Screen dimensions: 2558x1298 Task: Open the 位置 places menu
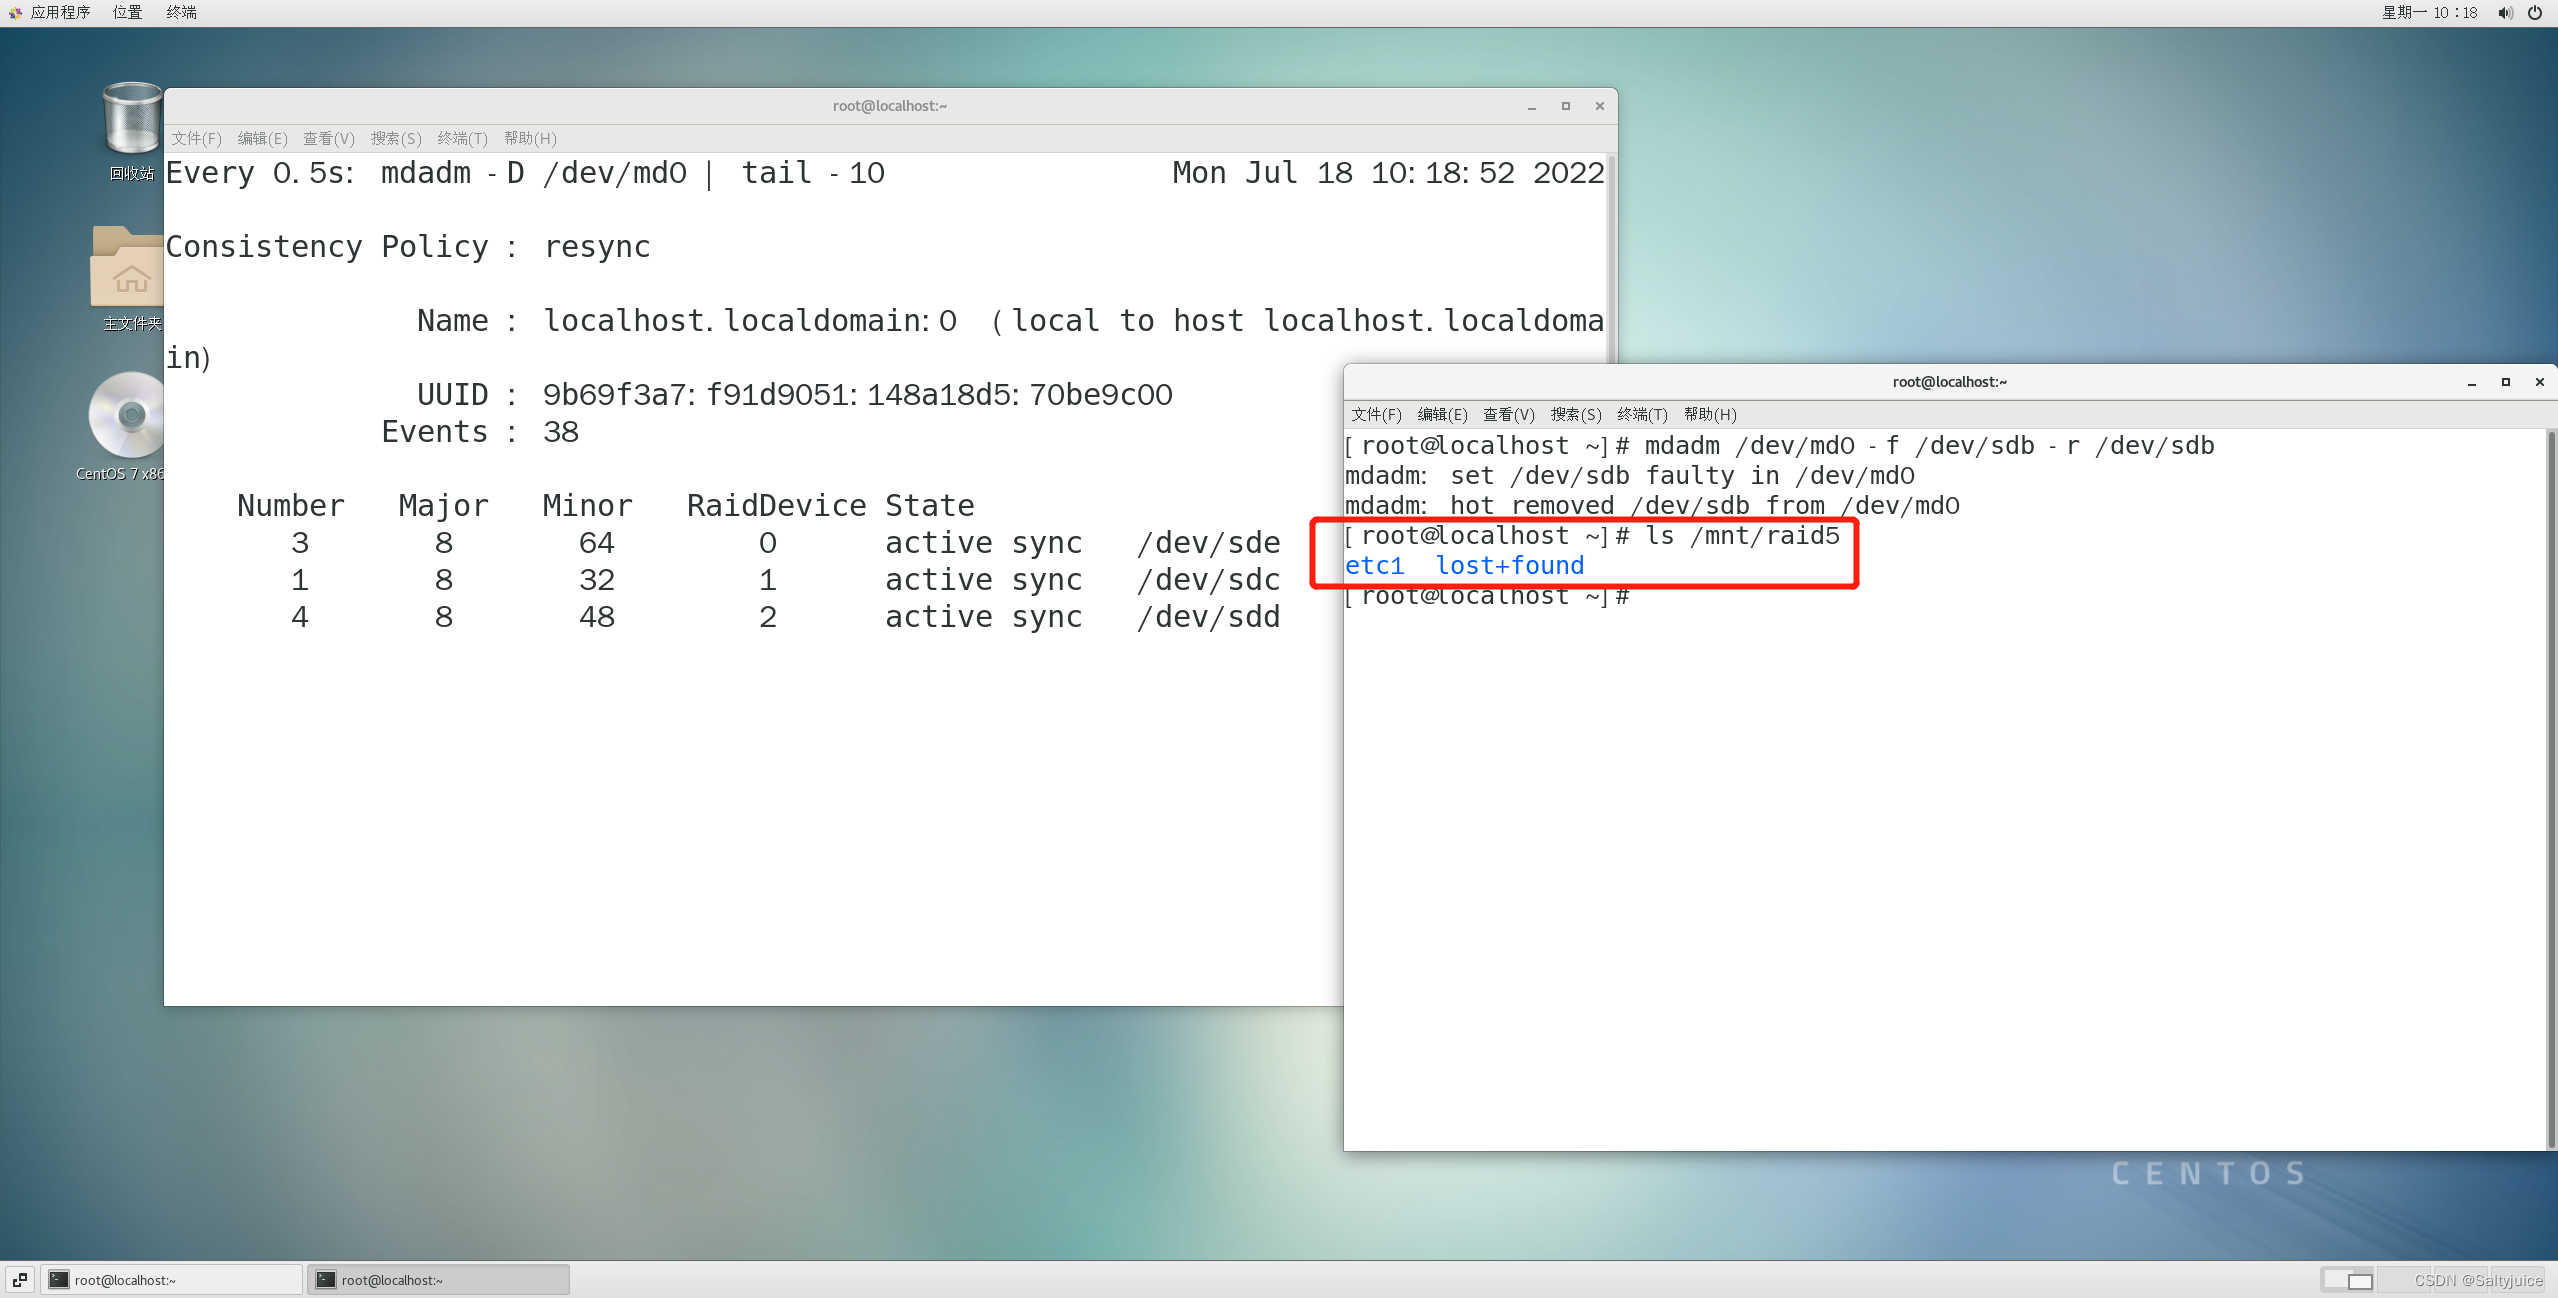pyautogui.click(x=127, y=12)
